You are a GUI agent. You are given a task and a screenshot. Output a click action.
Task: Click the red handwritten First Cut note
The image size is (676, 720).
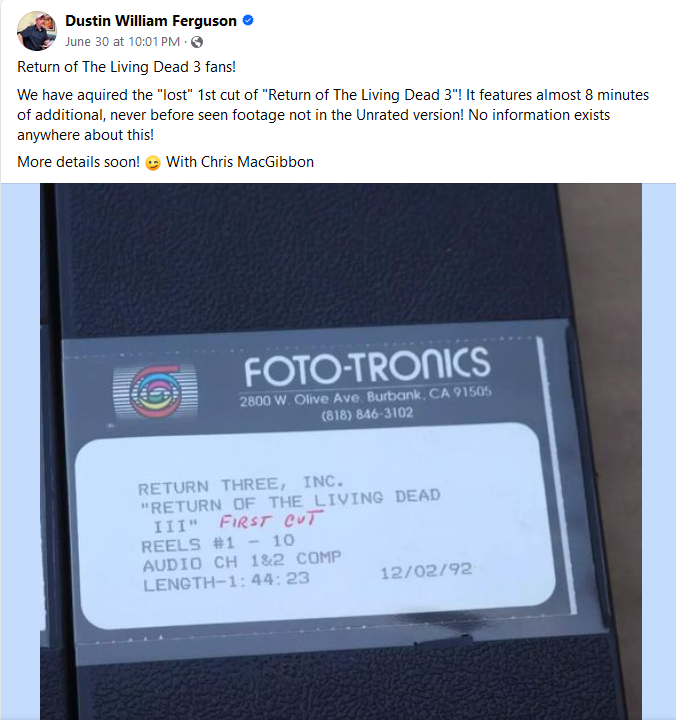pos(272,520)
